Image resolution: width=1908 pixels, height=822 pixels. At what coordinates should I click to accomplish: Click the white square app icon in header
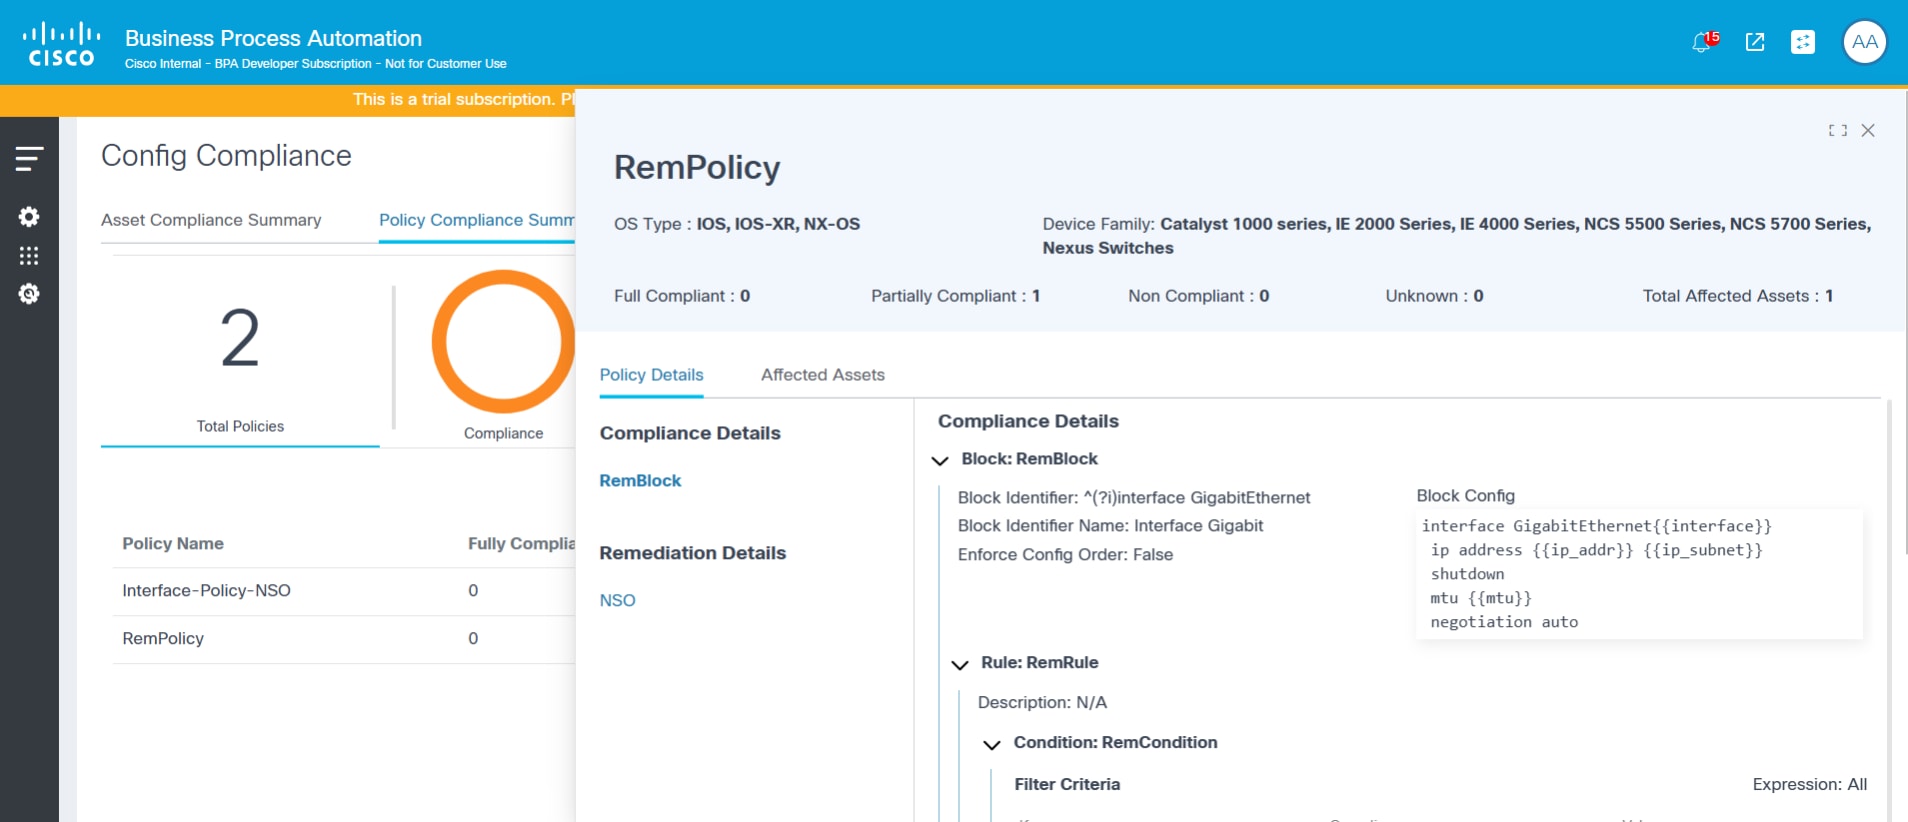(1802, 42)
